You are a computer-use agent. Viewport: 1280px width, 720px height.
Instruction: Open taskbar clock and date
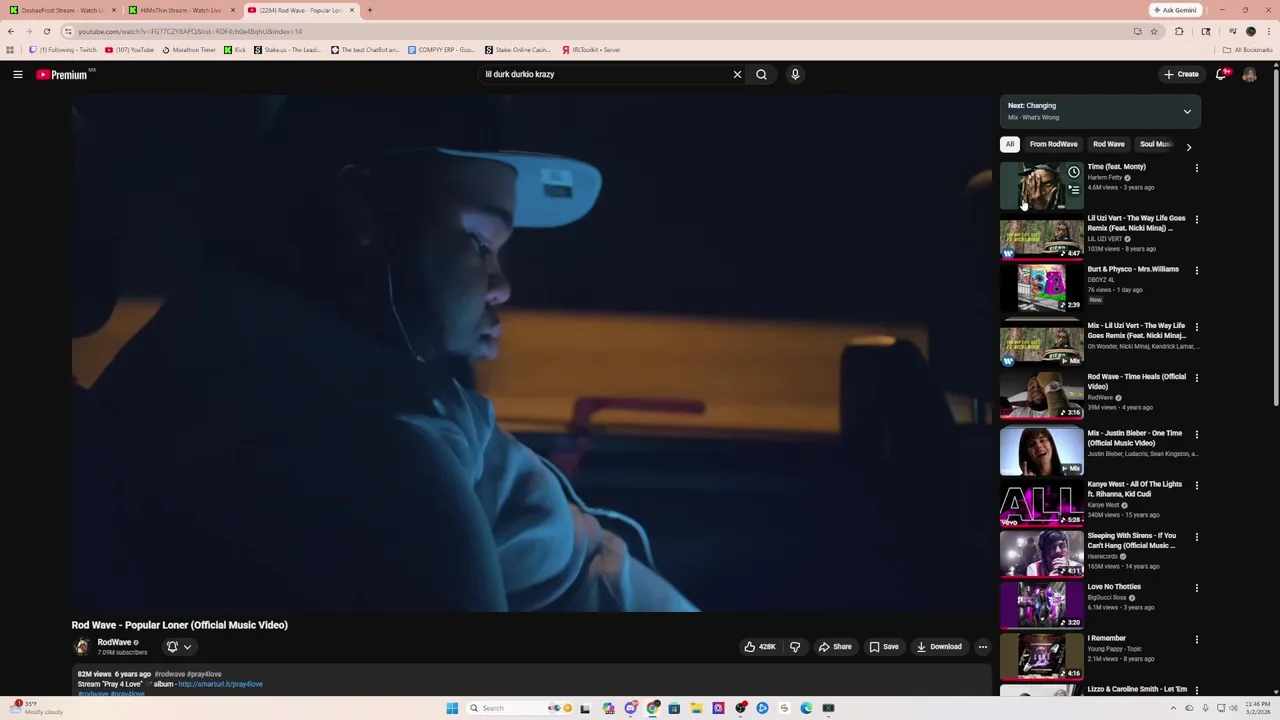point(1257,708)
